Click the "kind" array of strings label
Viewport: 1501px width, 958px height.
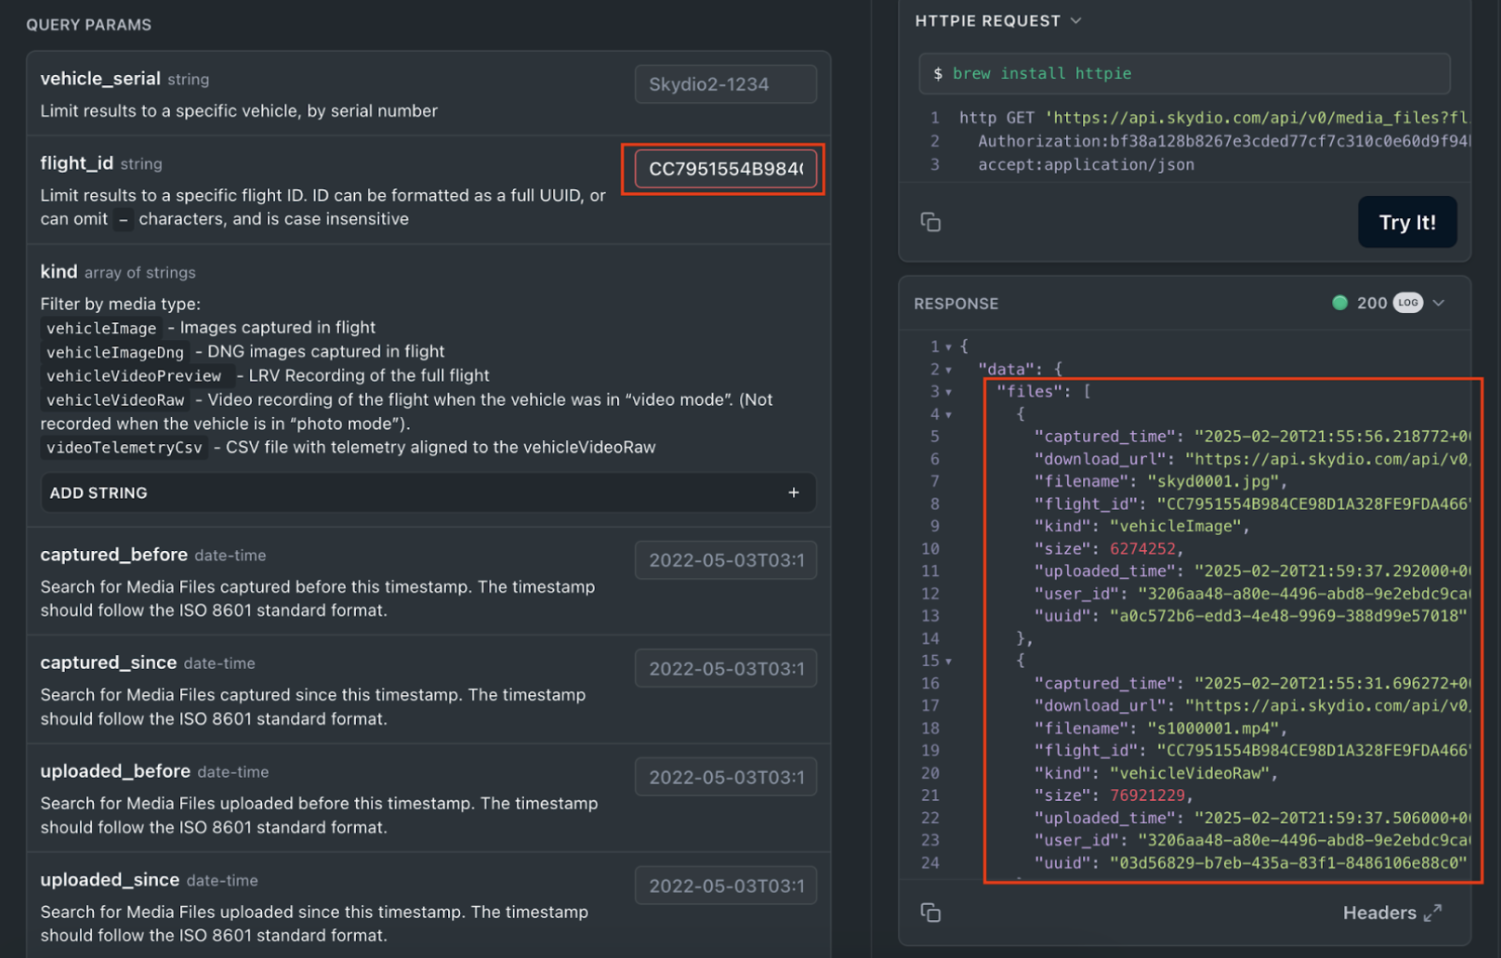118,272
